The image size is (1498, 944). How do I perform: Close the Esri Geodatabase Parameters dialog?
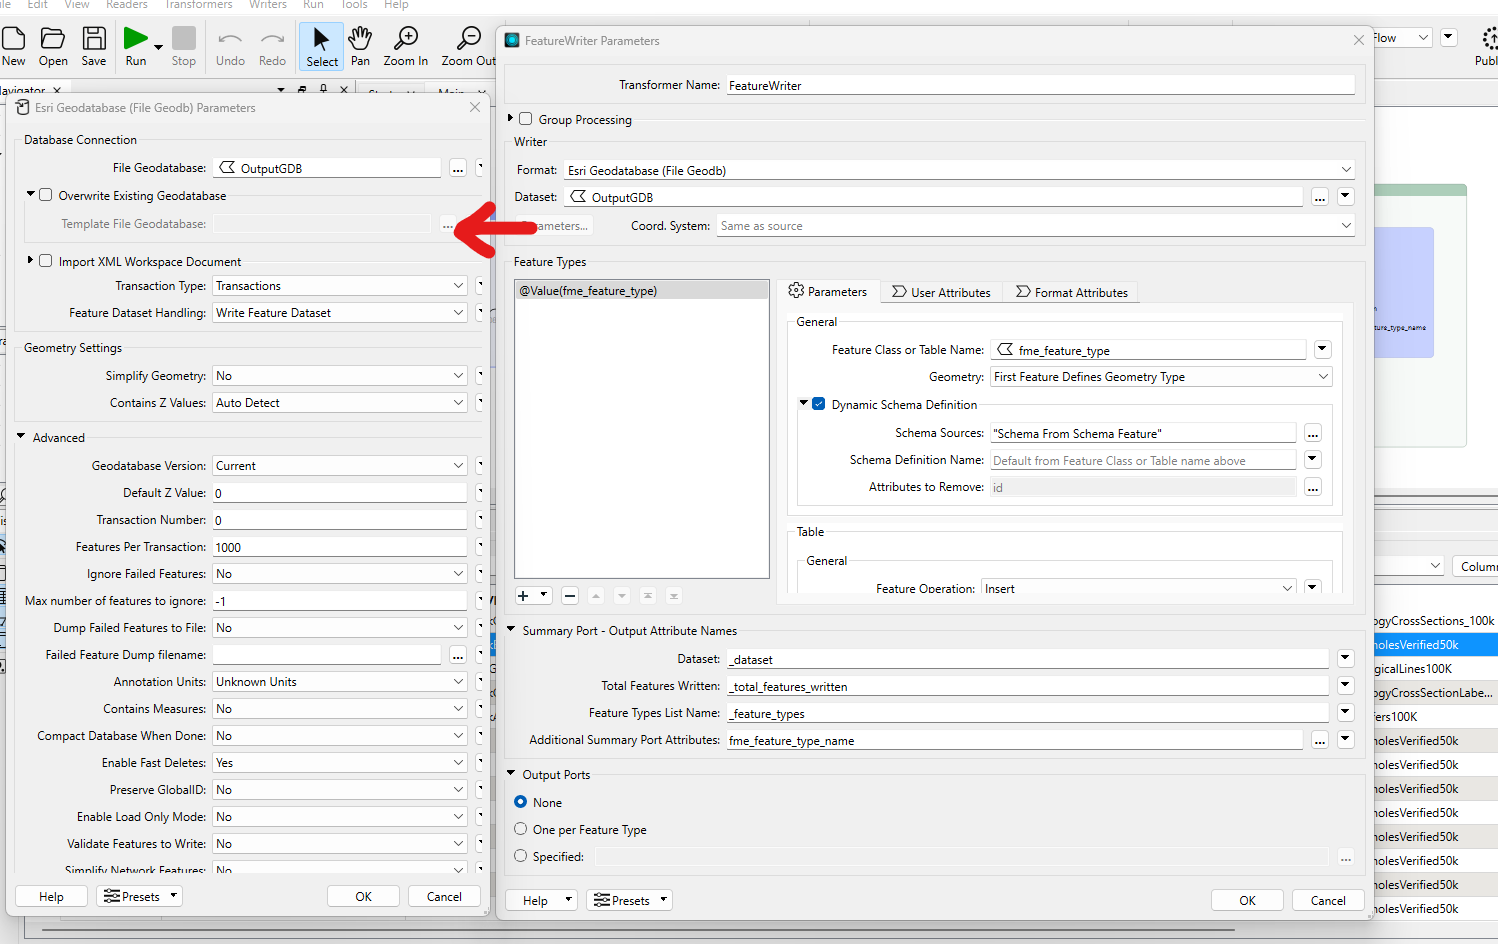click(475, 107)
